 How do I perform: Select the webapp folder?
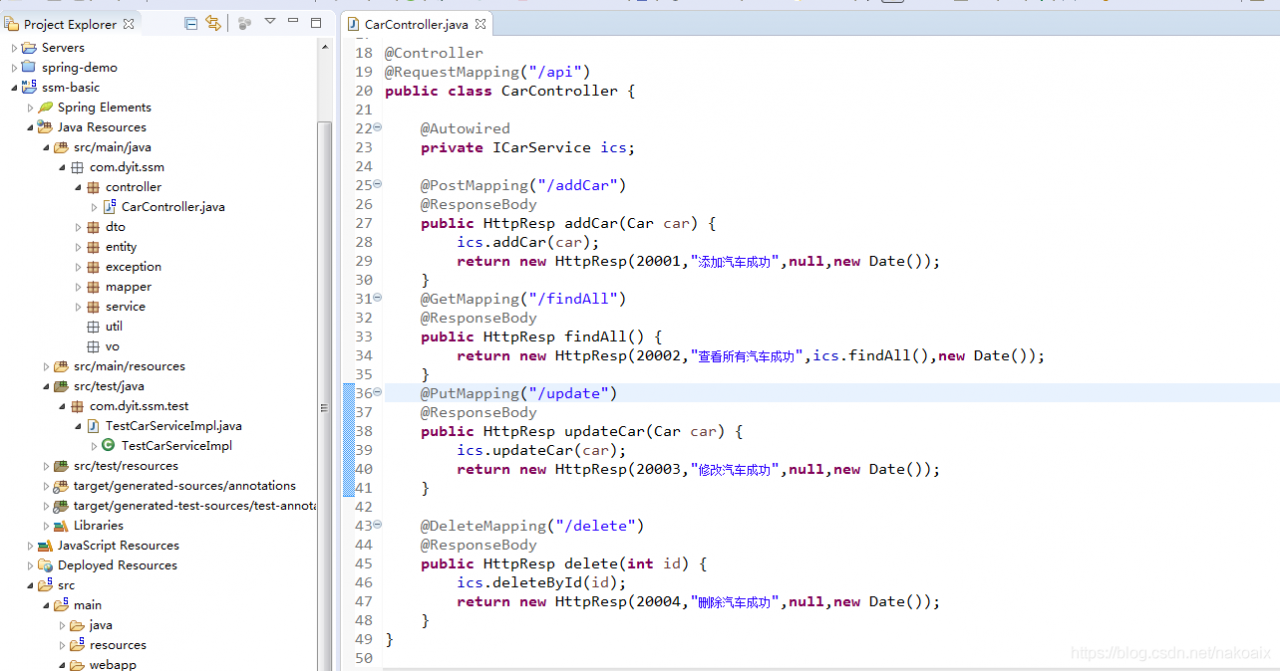click(113, 664)
